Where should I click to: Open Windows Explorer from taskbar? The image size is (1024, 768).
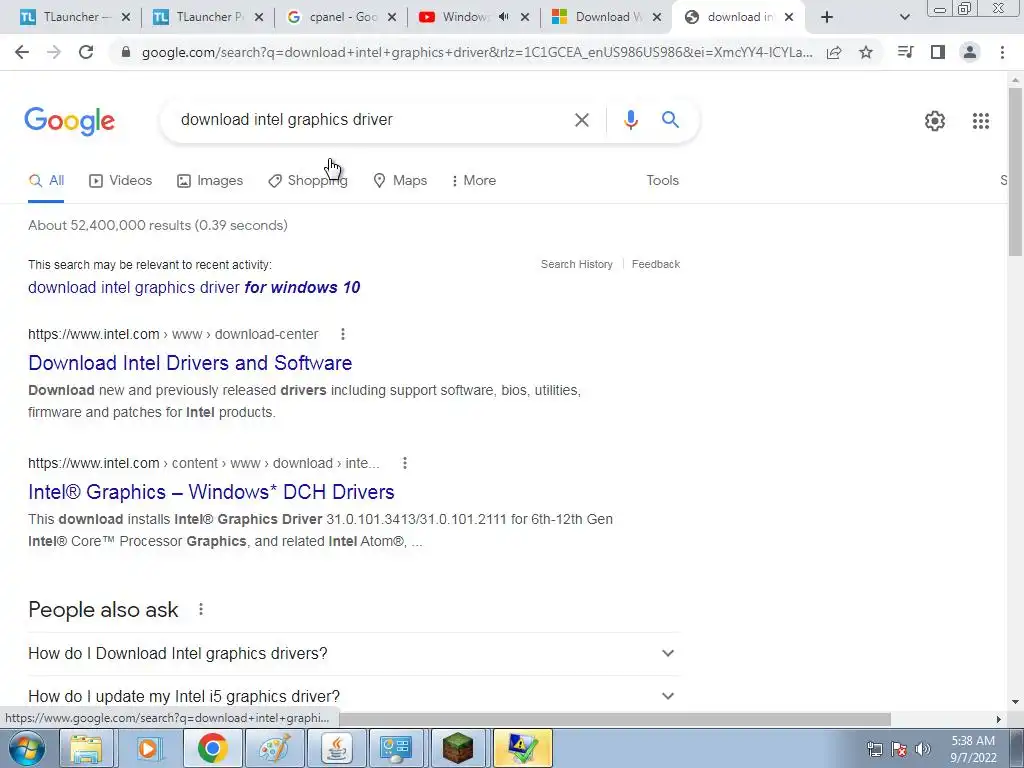click(86, 748)
